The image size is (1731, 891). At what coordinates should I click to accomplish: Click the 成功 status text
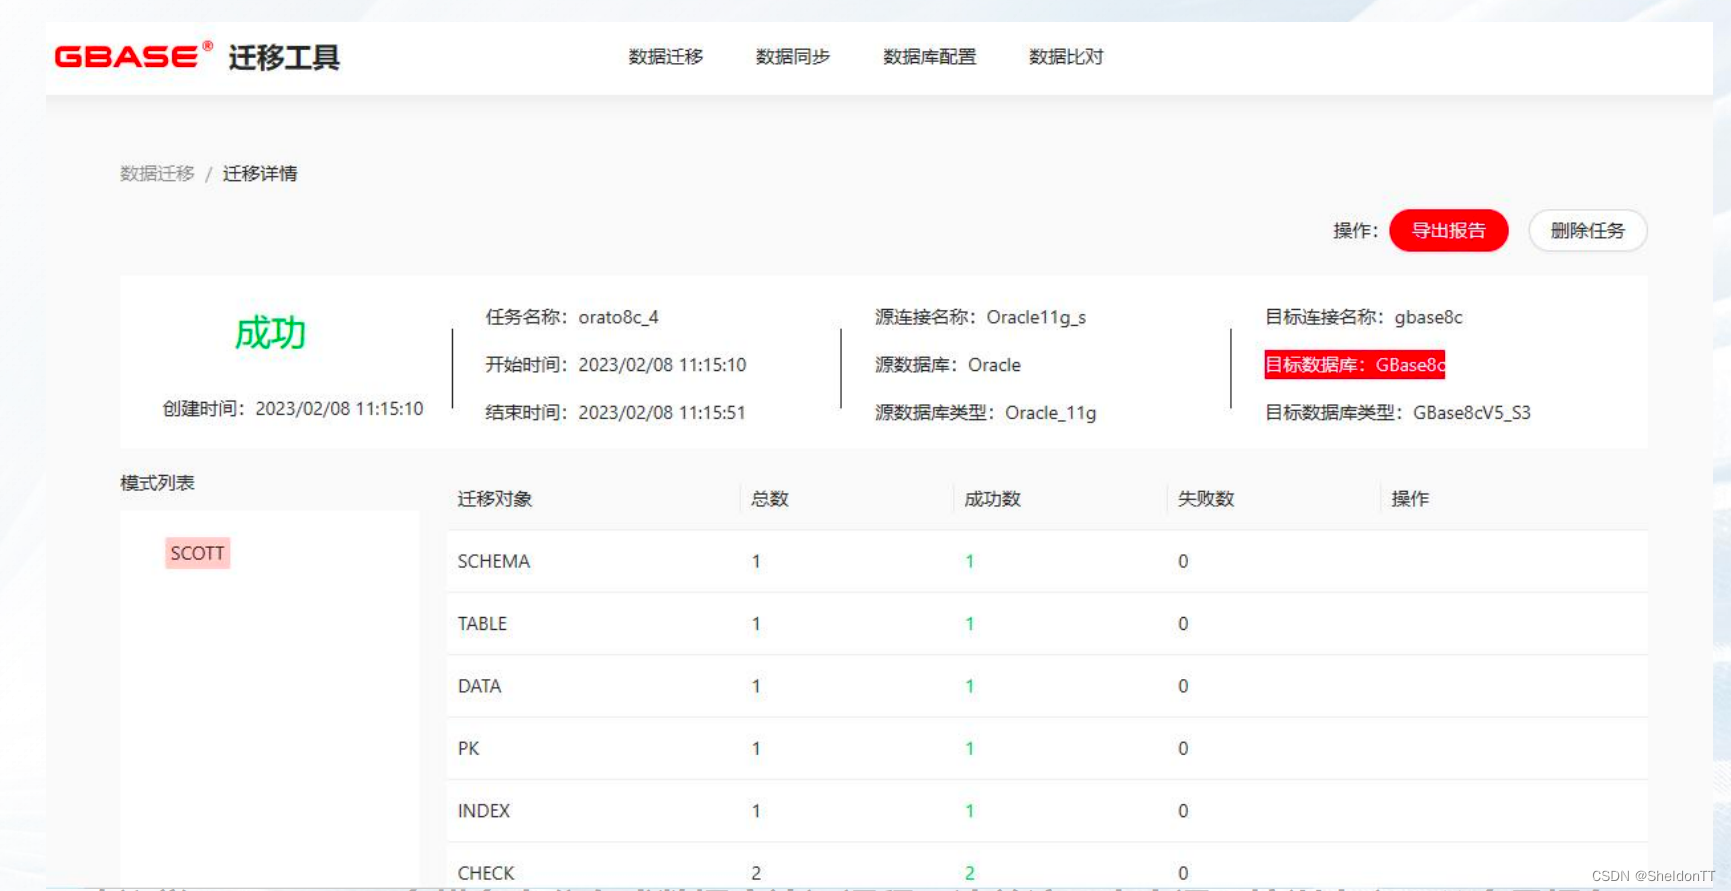[270, 333]
